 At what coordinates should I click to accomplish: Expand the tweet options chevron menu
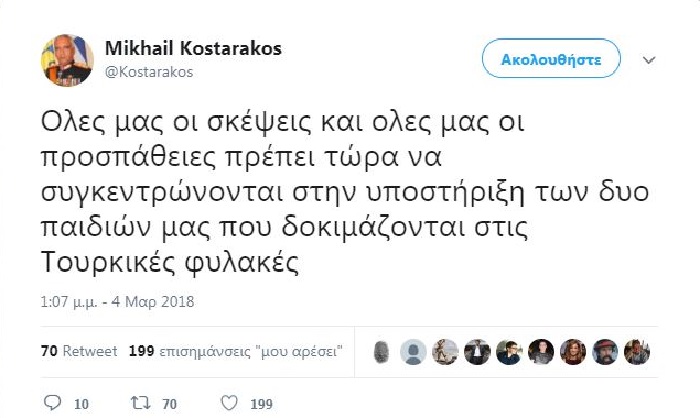click(649, 60)
